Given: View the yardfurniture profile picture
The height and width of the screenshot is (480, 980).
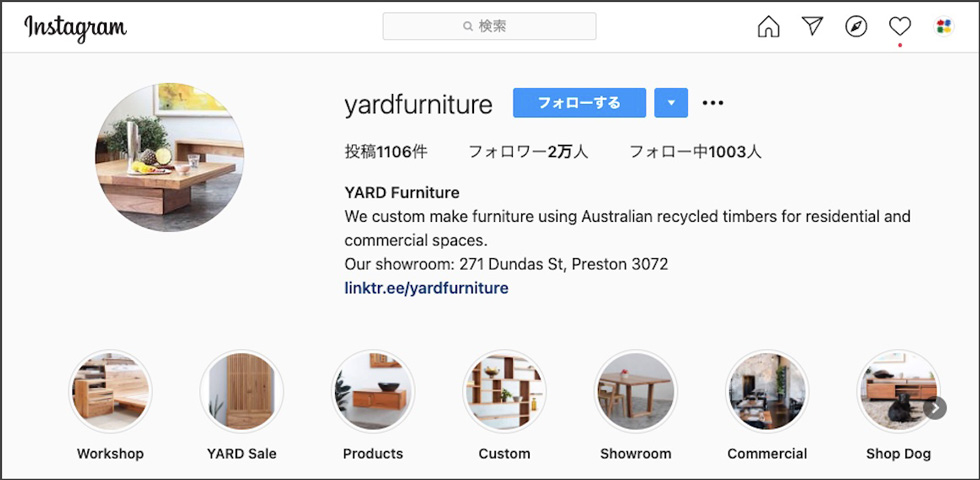Looking at the screenshot, I should pos(169,157).
